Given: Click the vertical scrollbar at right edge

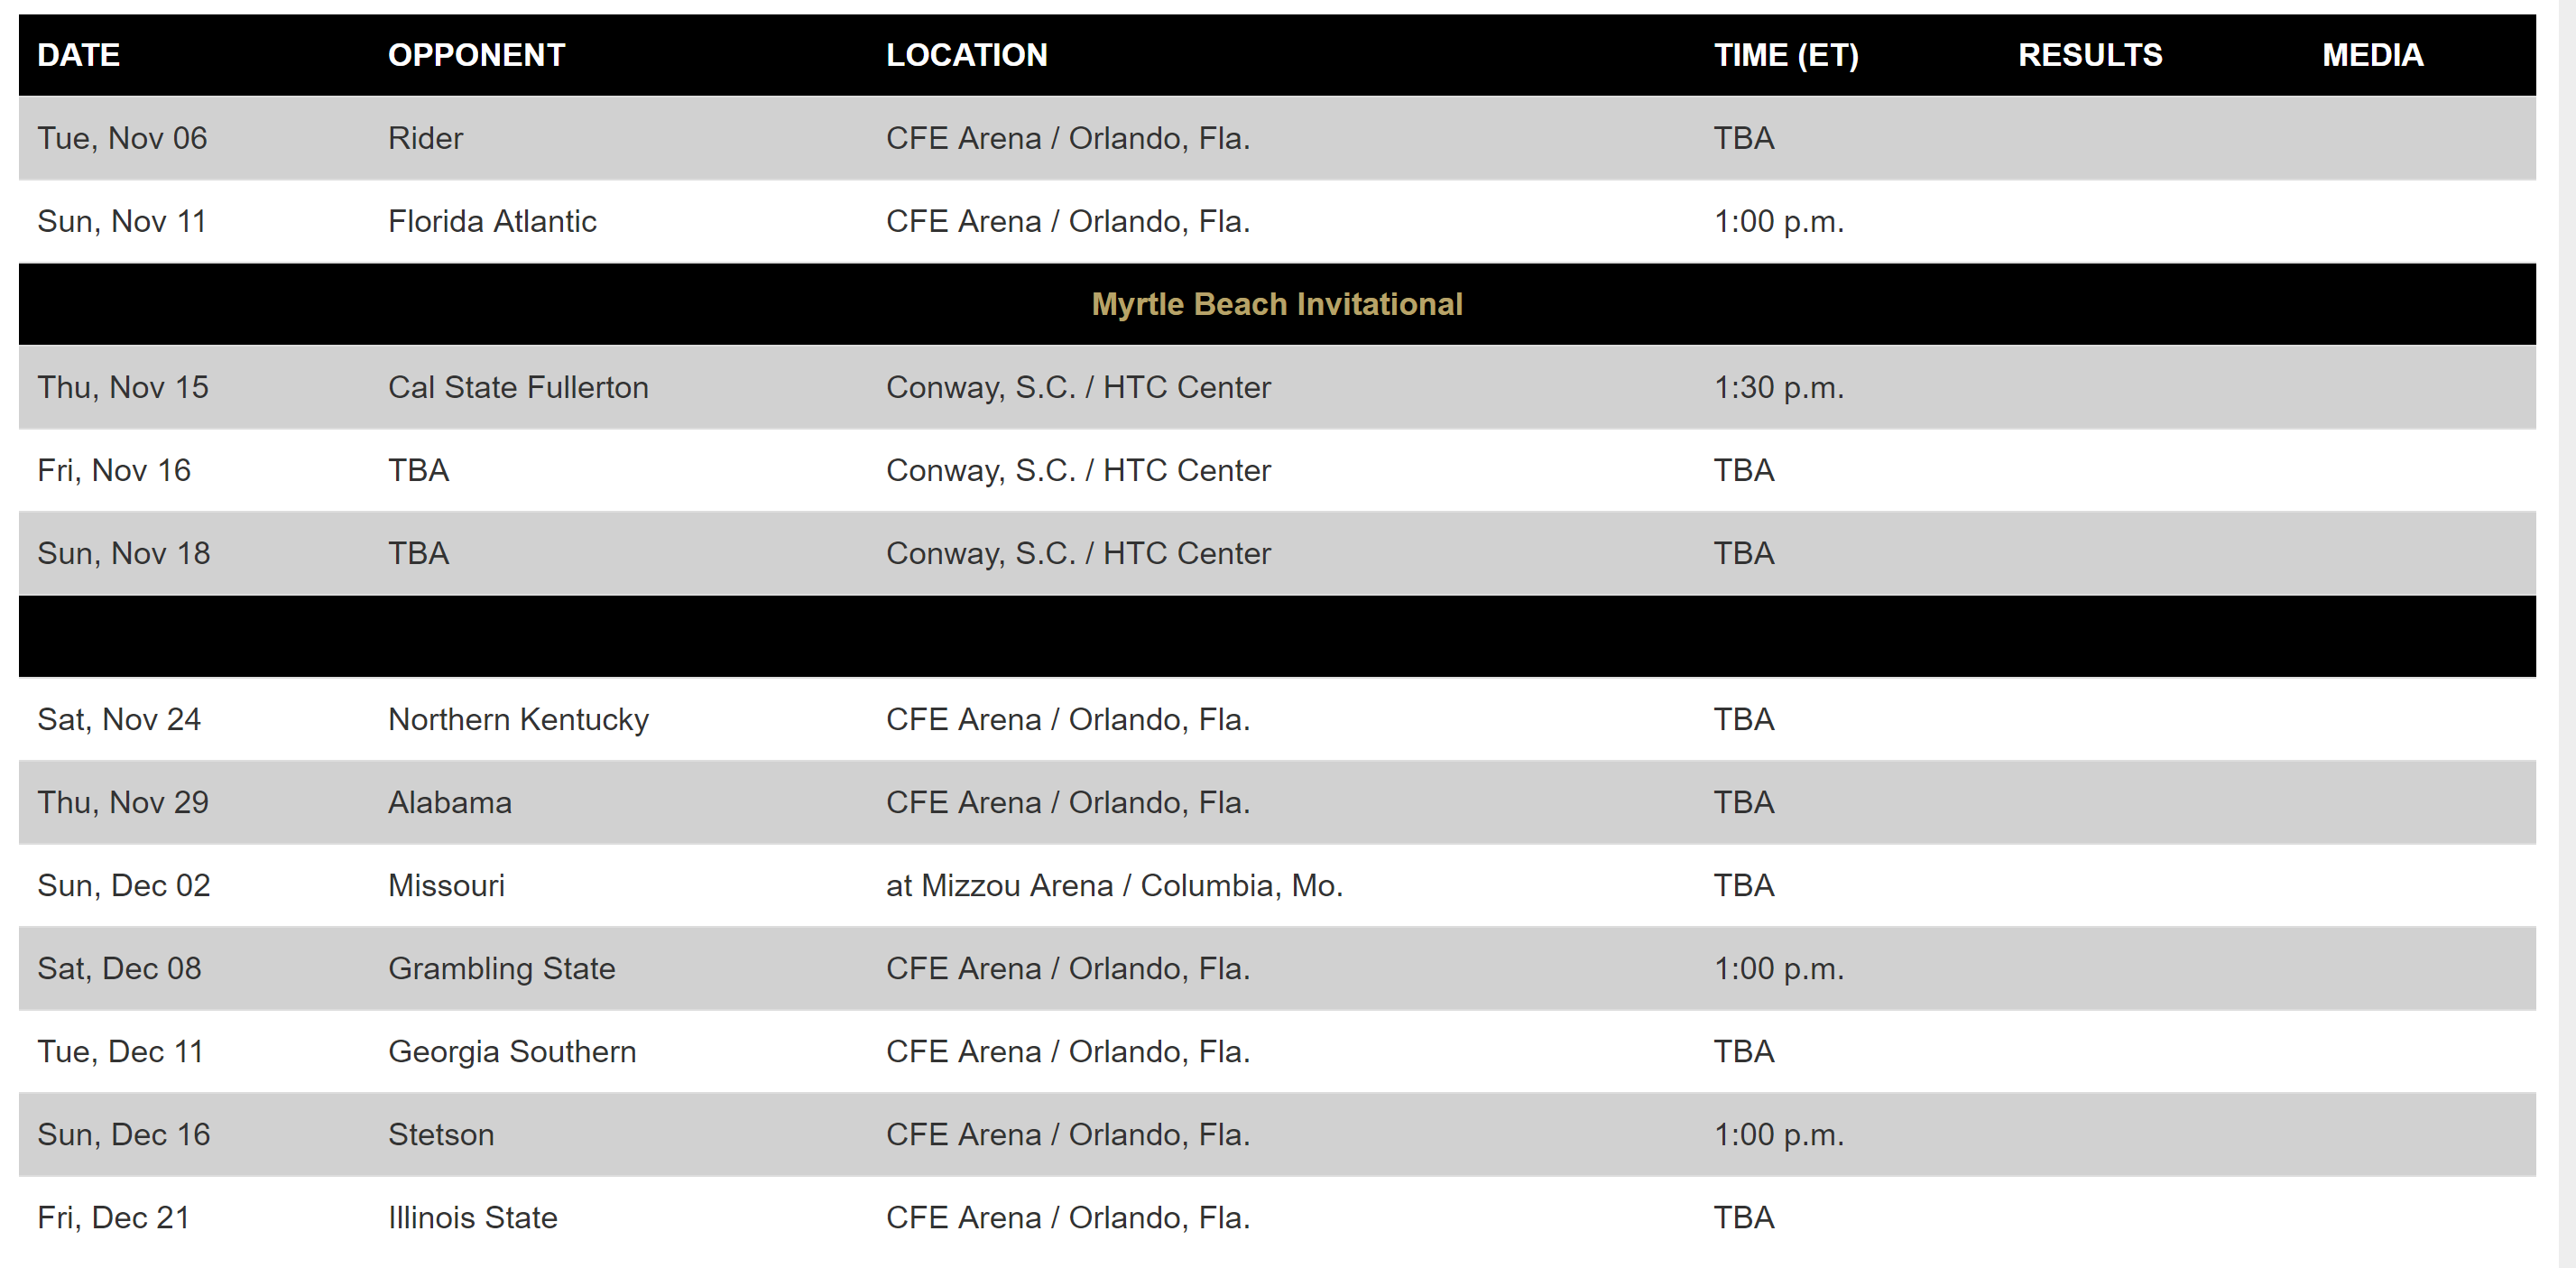Looking at the screenshot, I should [x=2567, y=634].
